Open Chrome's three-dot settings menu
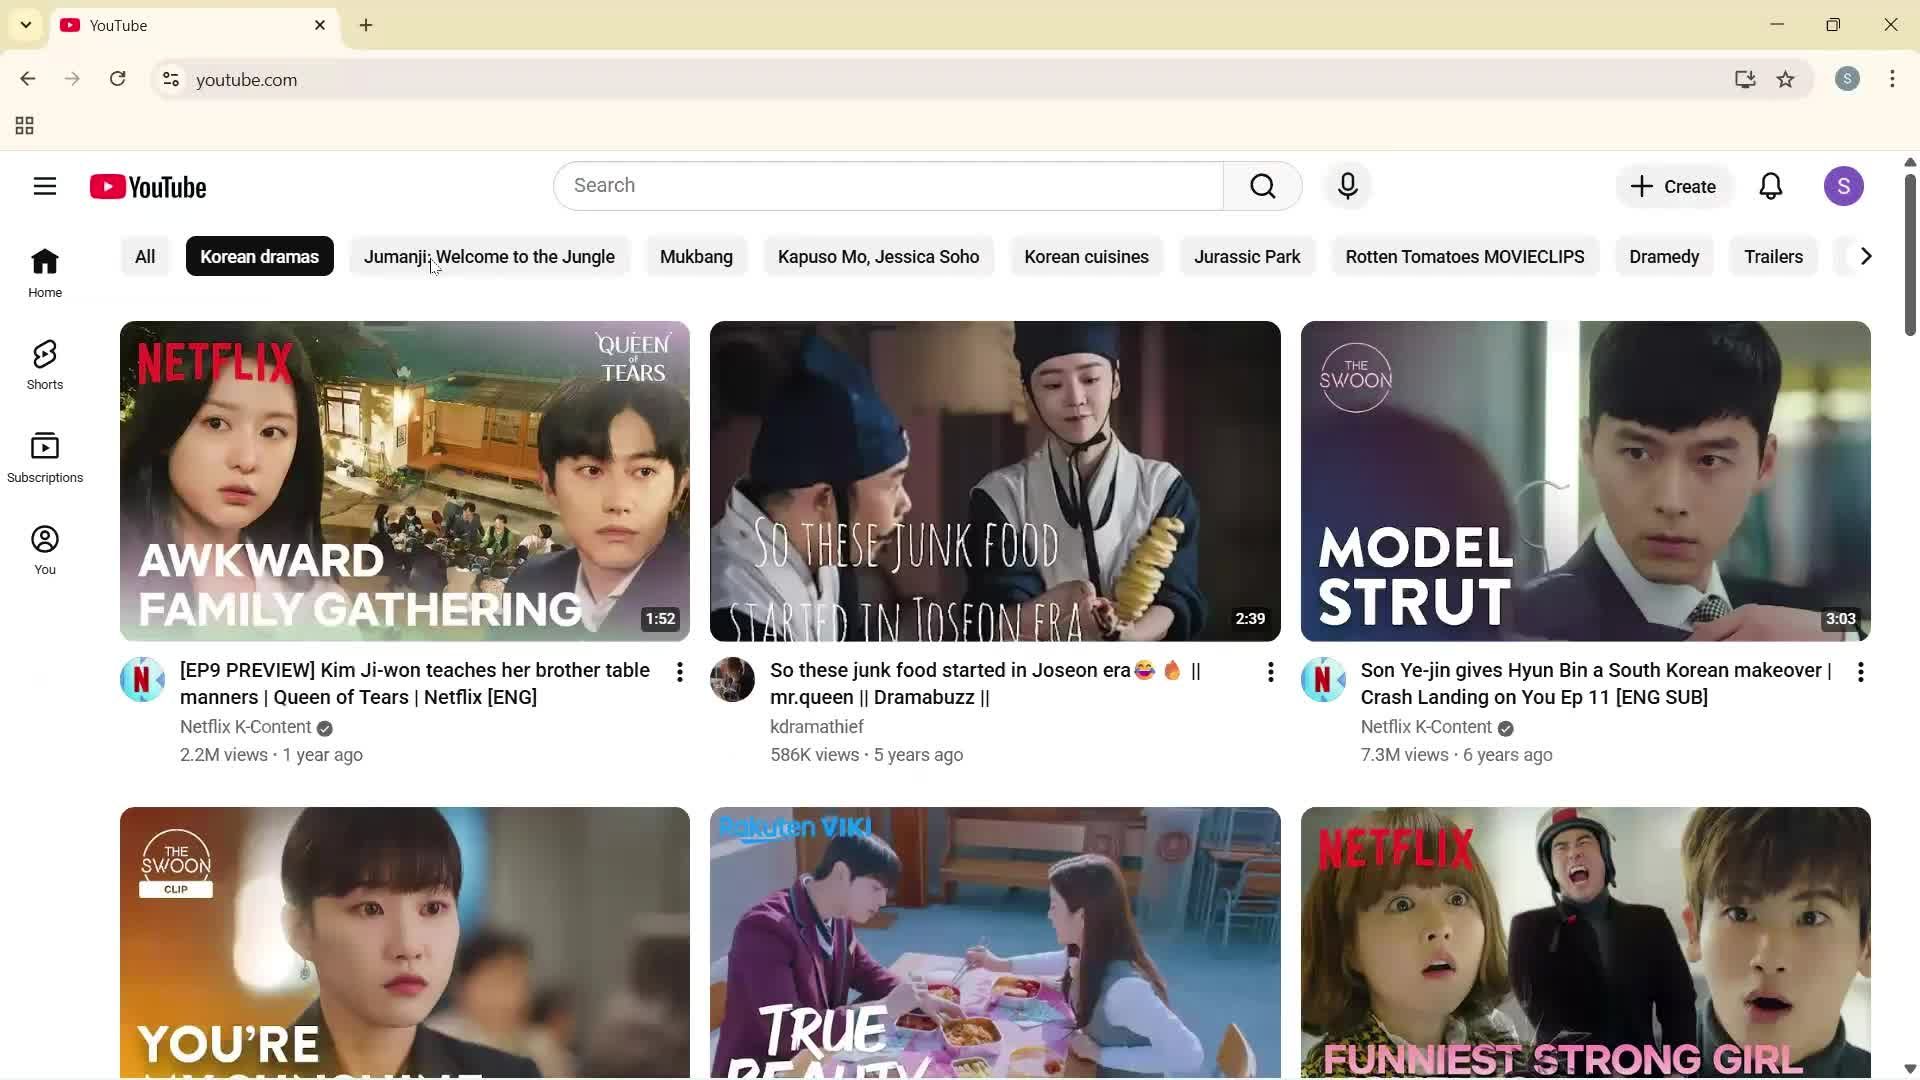The width and height of the screenshot is (1920, 1080). pyautogui.click(x=1892, y=79)
